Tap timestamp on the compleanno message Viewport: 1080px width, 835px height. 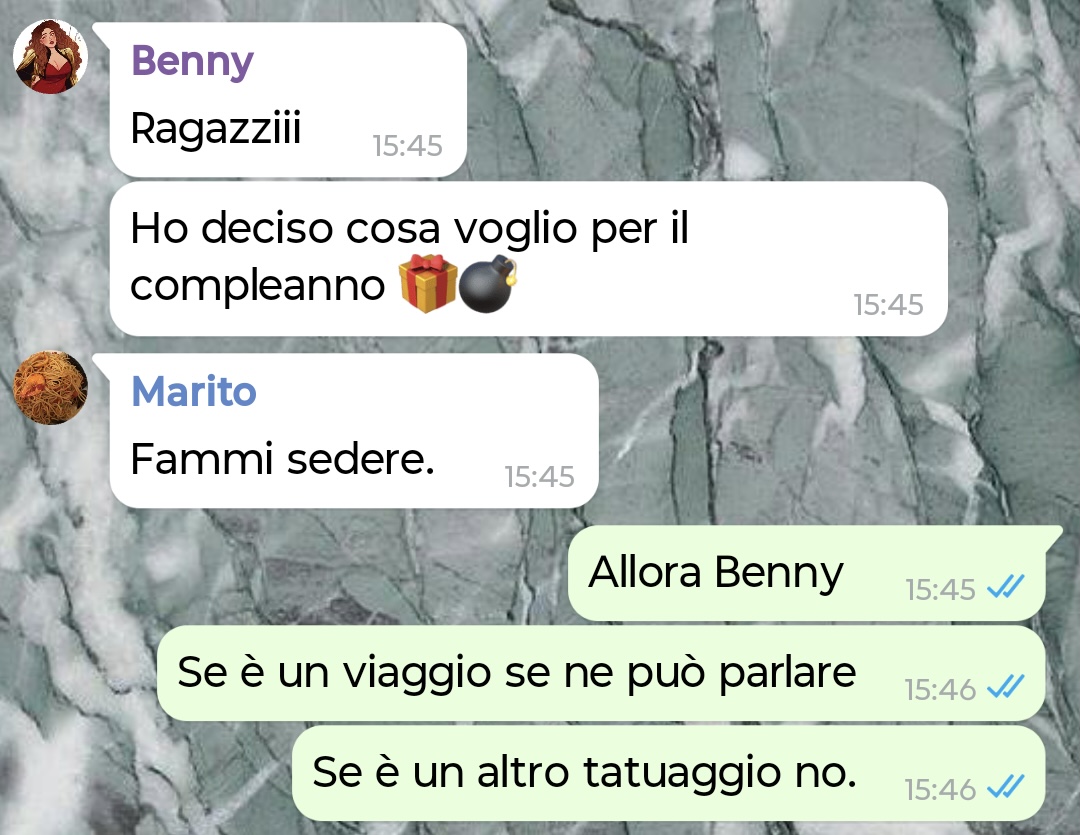888,305
